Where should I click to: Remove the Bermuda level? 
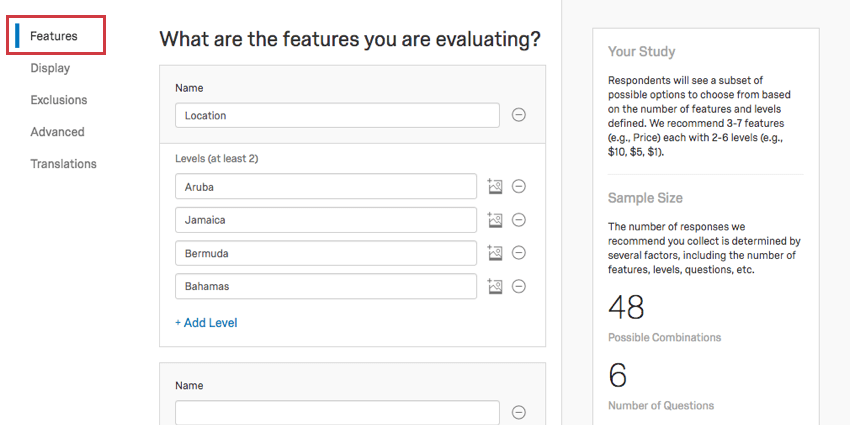pos(519,253)
